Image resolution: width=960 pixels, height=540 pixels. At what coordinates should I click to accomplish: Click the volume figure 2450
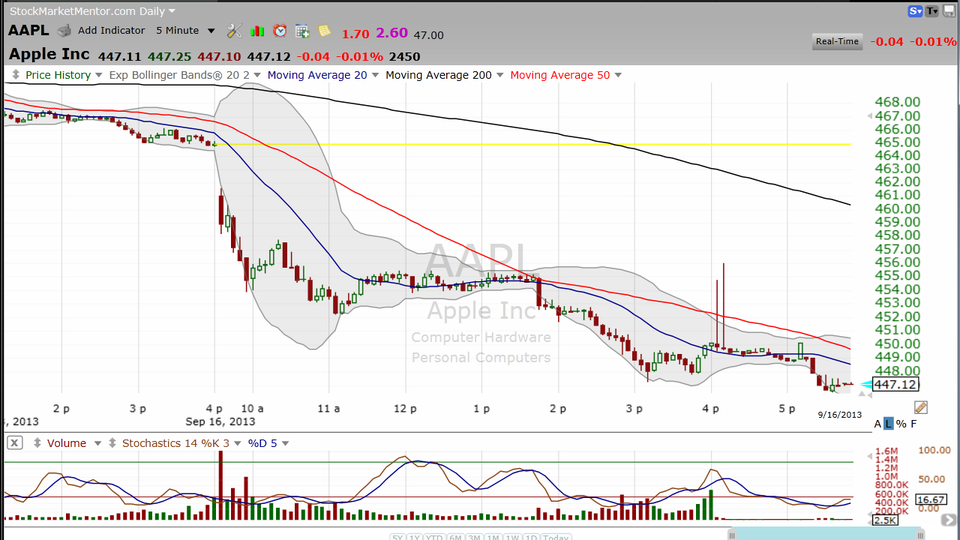(404, 56)
